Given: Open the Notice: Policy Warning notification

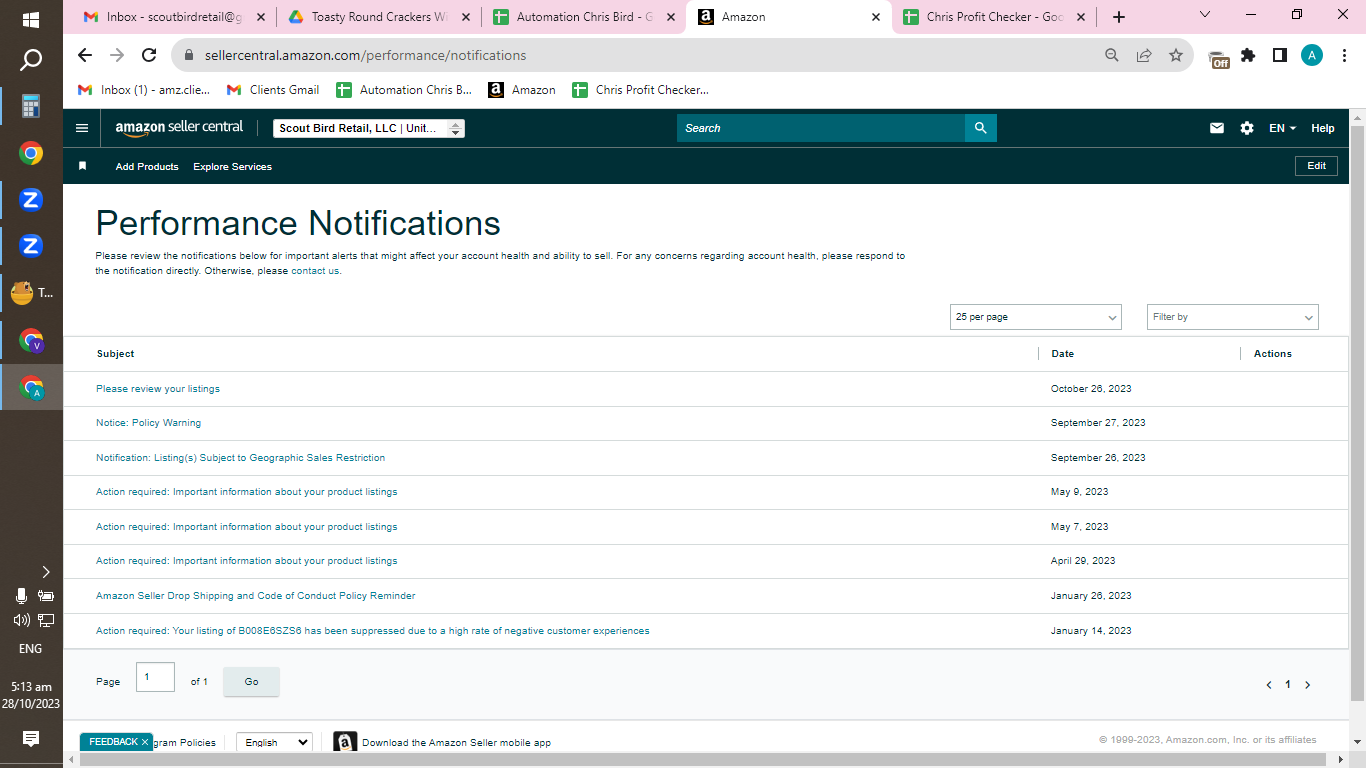Looking at the screenshot, I should click(x=148, y=423).
